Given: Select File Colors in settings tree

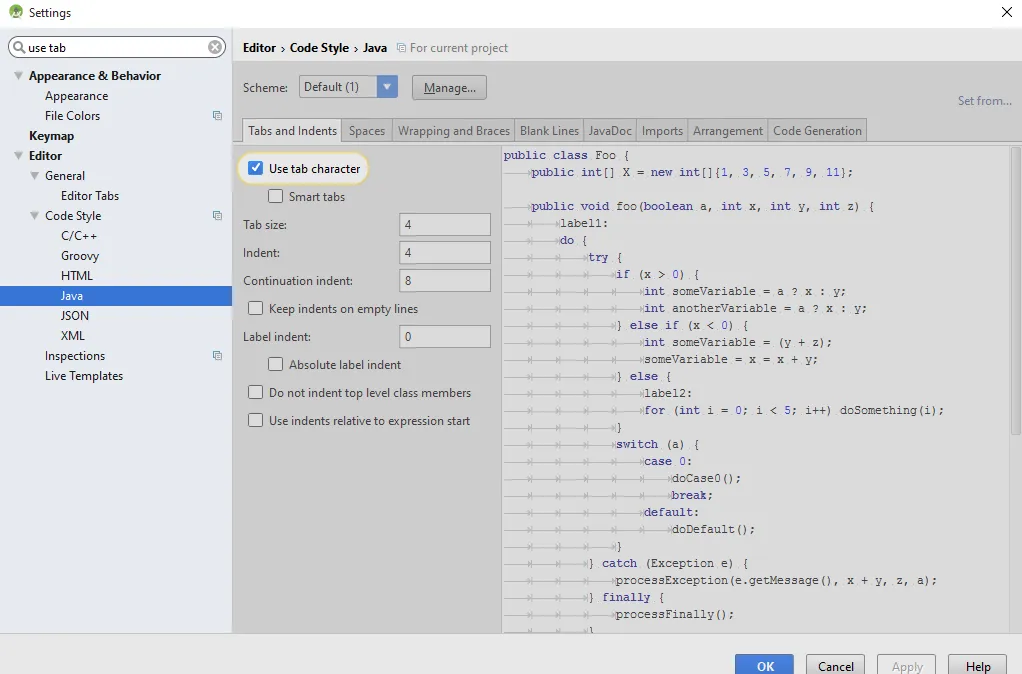Looking at the screenshot, I should click(72, 115).
